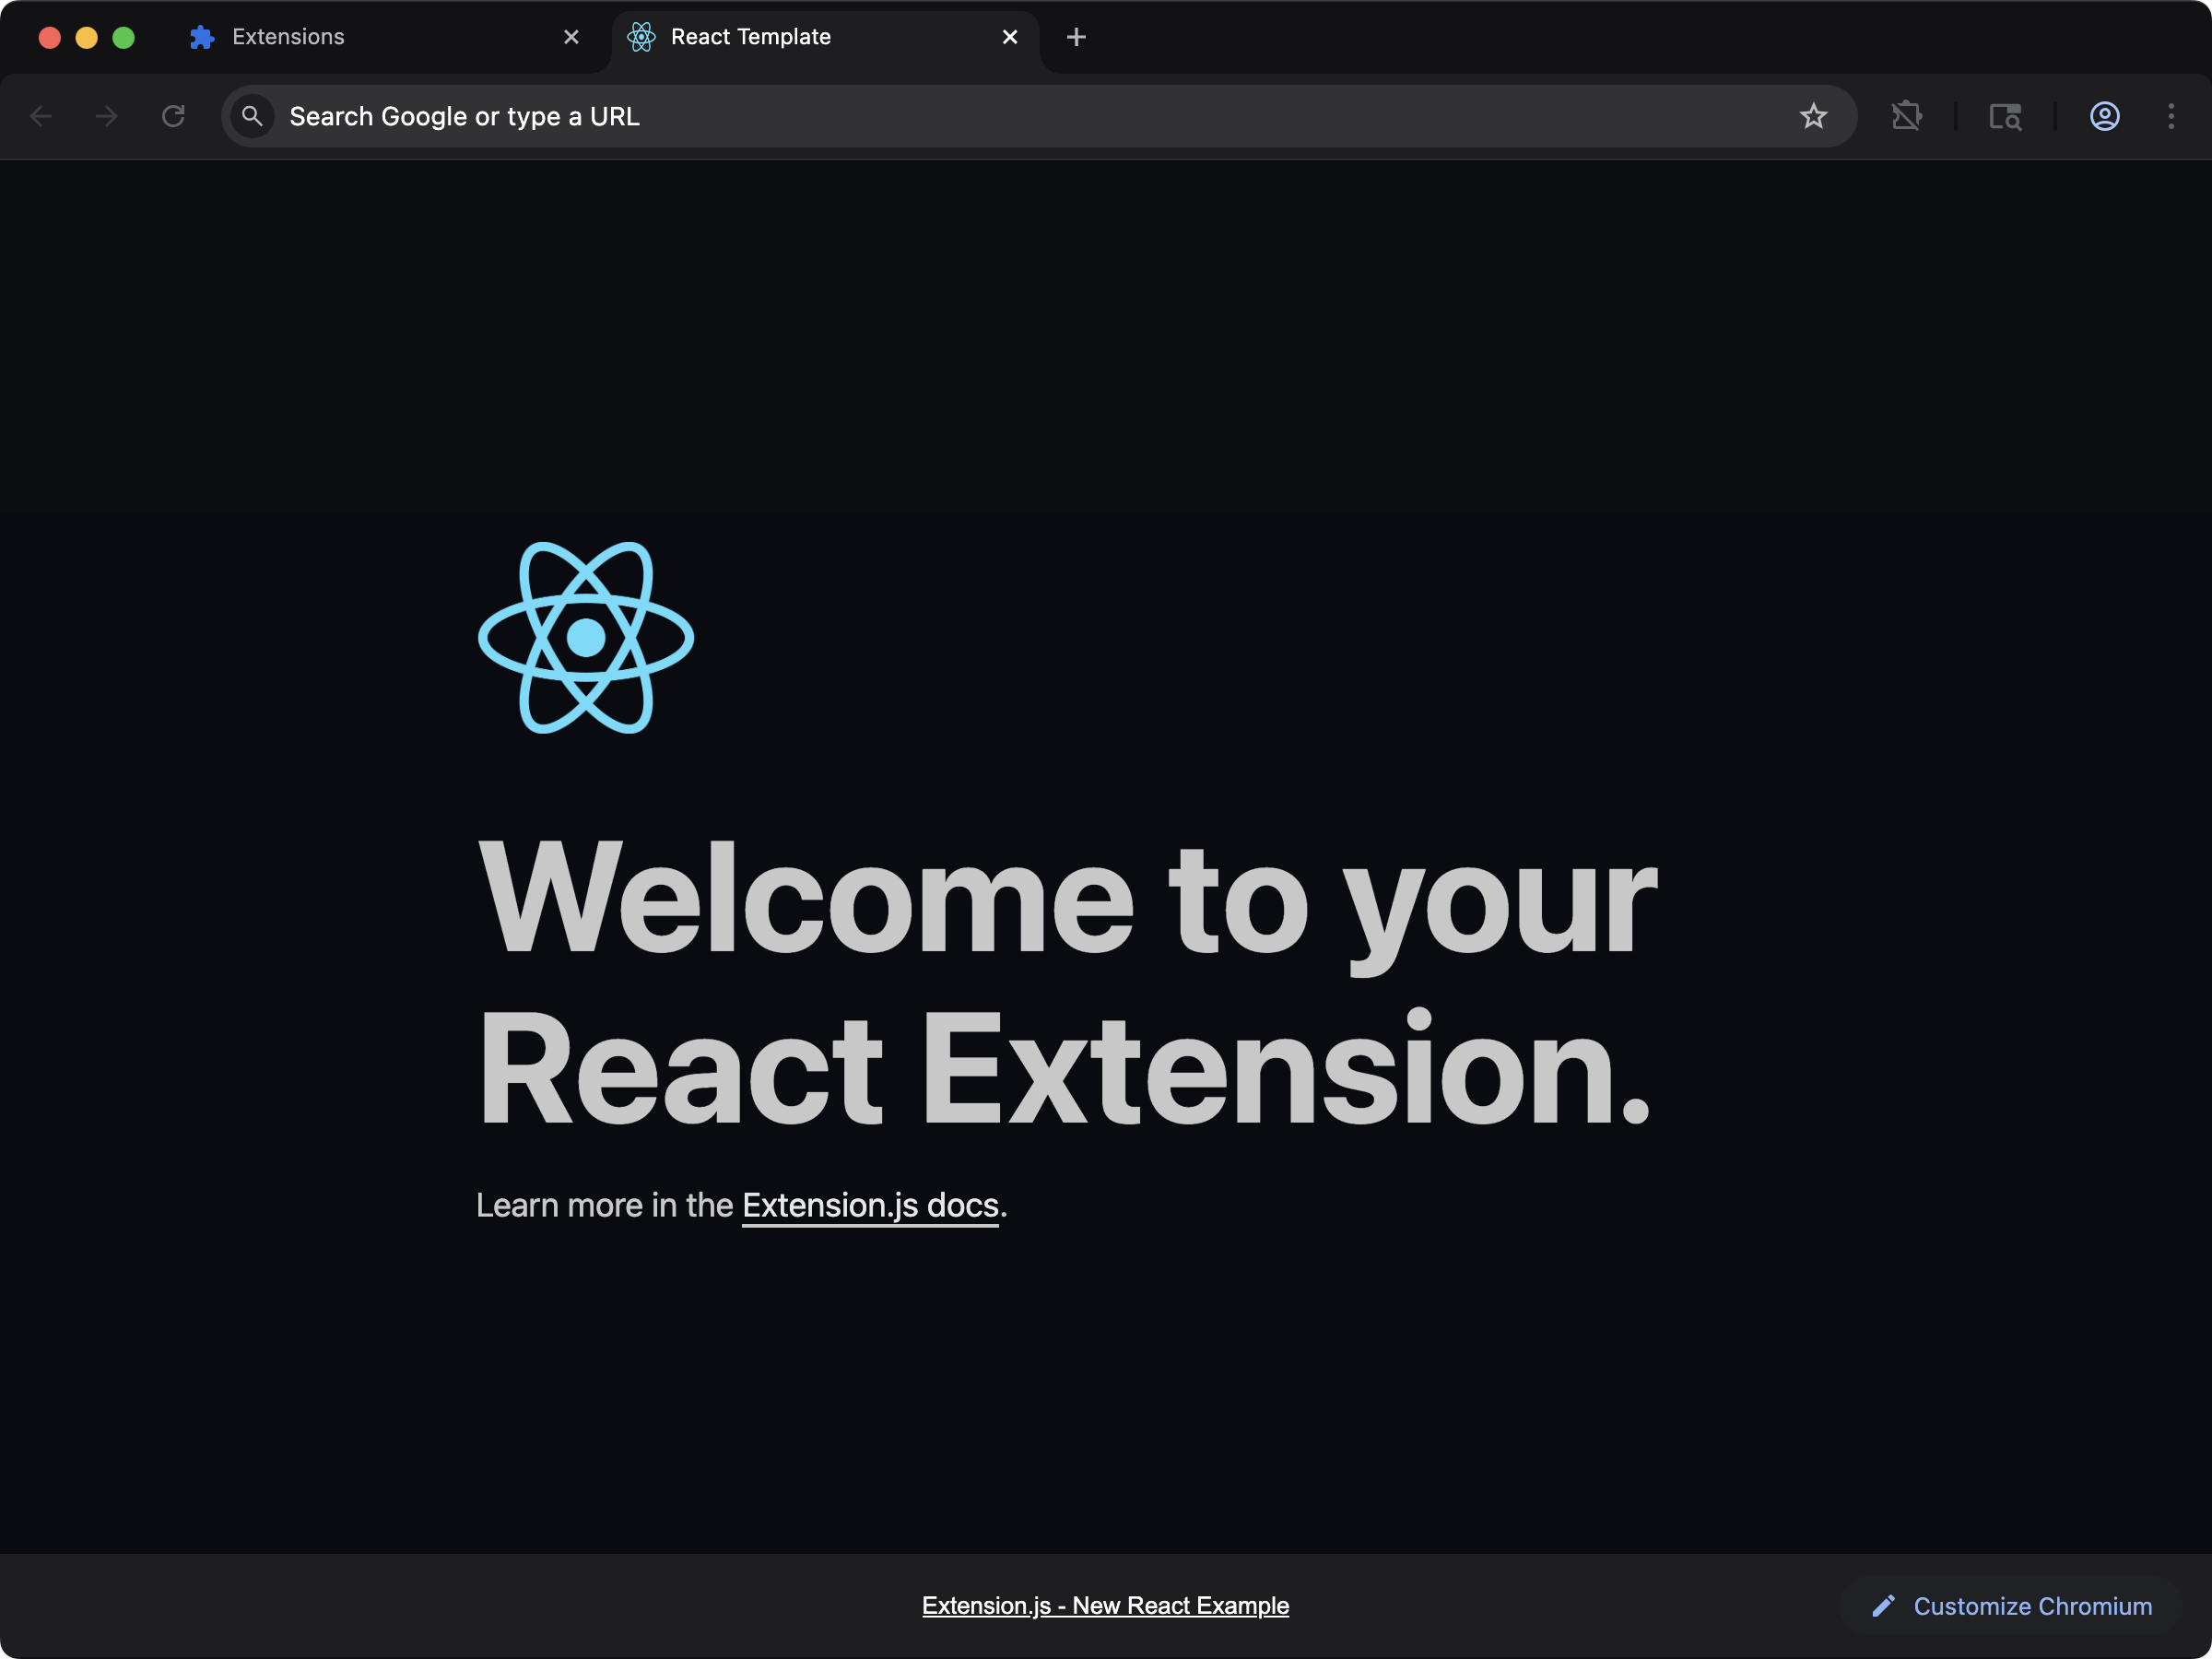Click the forward navigation arrow
Image resolution: width=2212 pixels, height=1659 pixels.
tap(106, 116)
